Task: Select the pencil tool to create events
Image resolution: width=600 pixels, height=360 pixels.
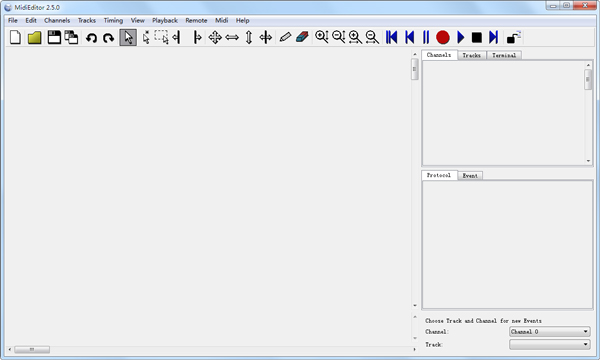Action: tap(285, 37)
